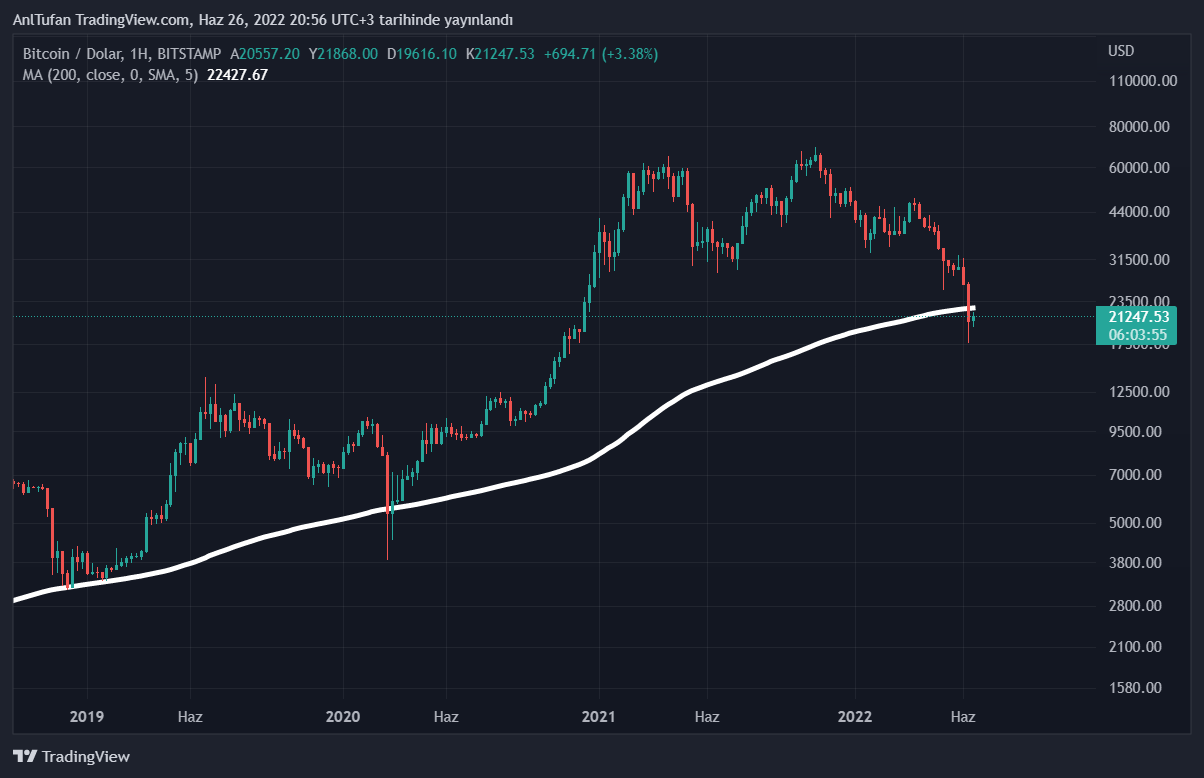Click the AnlTufan TradingView.com publication header
Viewport: 1204px width, 778px height.
[262, 20]
